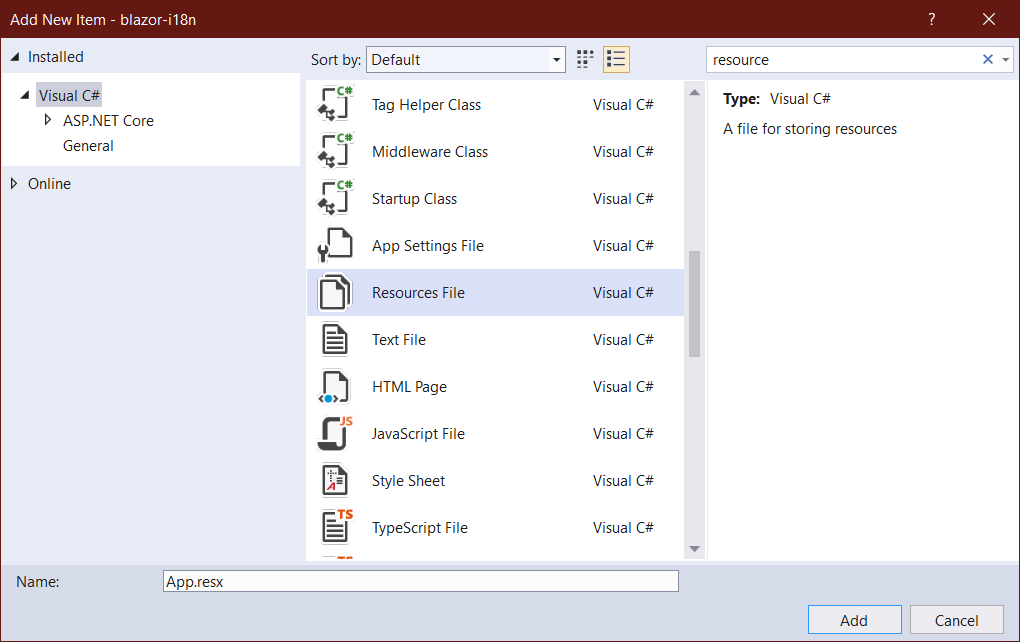Click the Startup Class icon
The image size is (1020, 642).
pyautogui.click(x=335, y=198)
